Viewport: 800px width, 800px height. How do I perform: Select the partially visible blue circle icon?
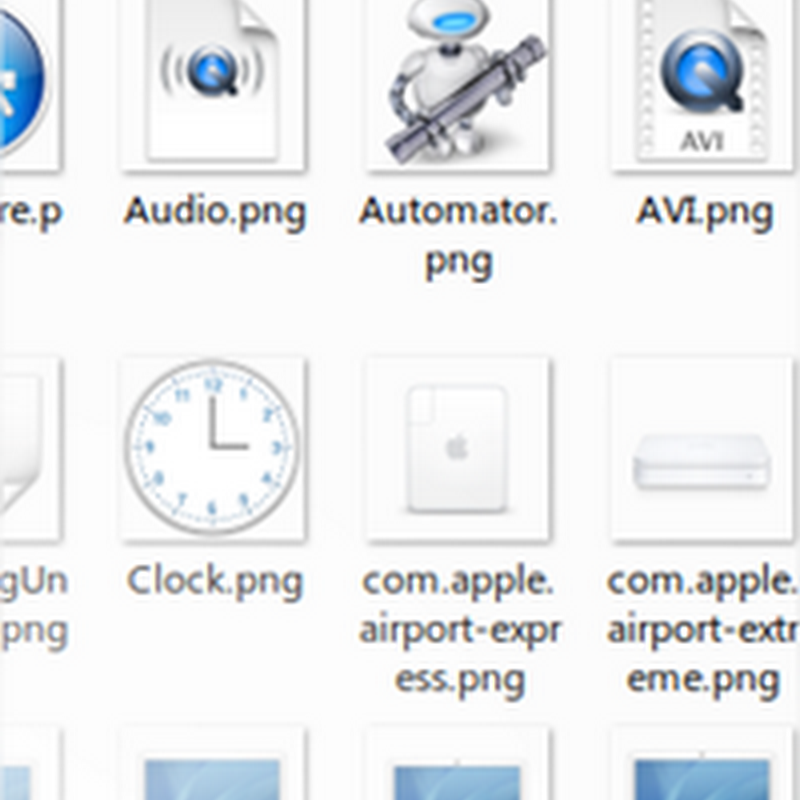pos(23,82)
